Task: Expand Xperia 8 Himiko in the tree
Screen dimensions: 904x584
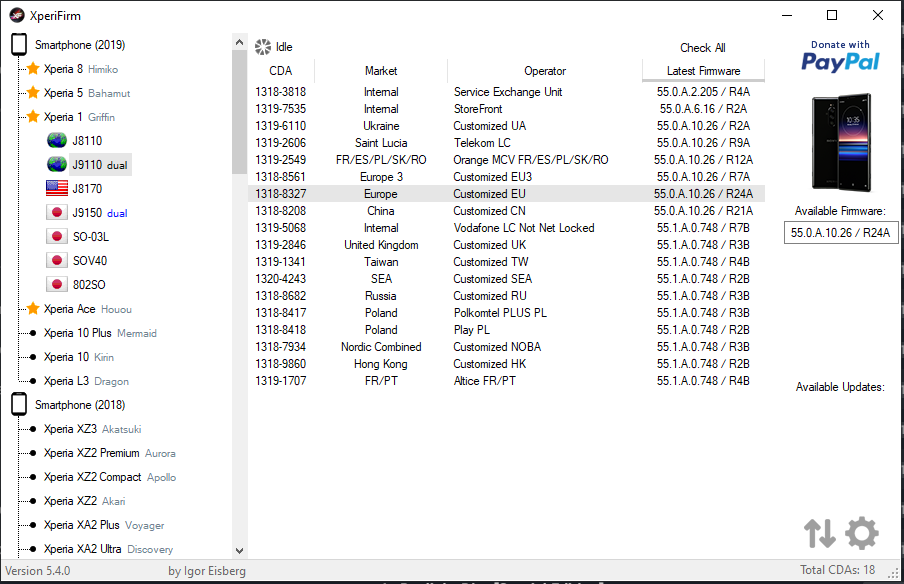Action: pyautogui.click(x=81, y=69)
